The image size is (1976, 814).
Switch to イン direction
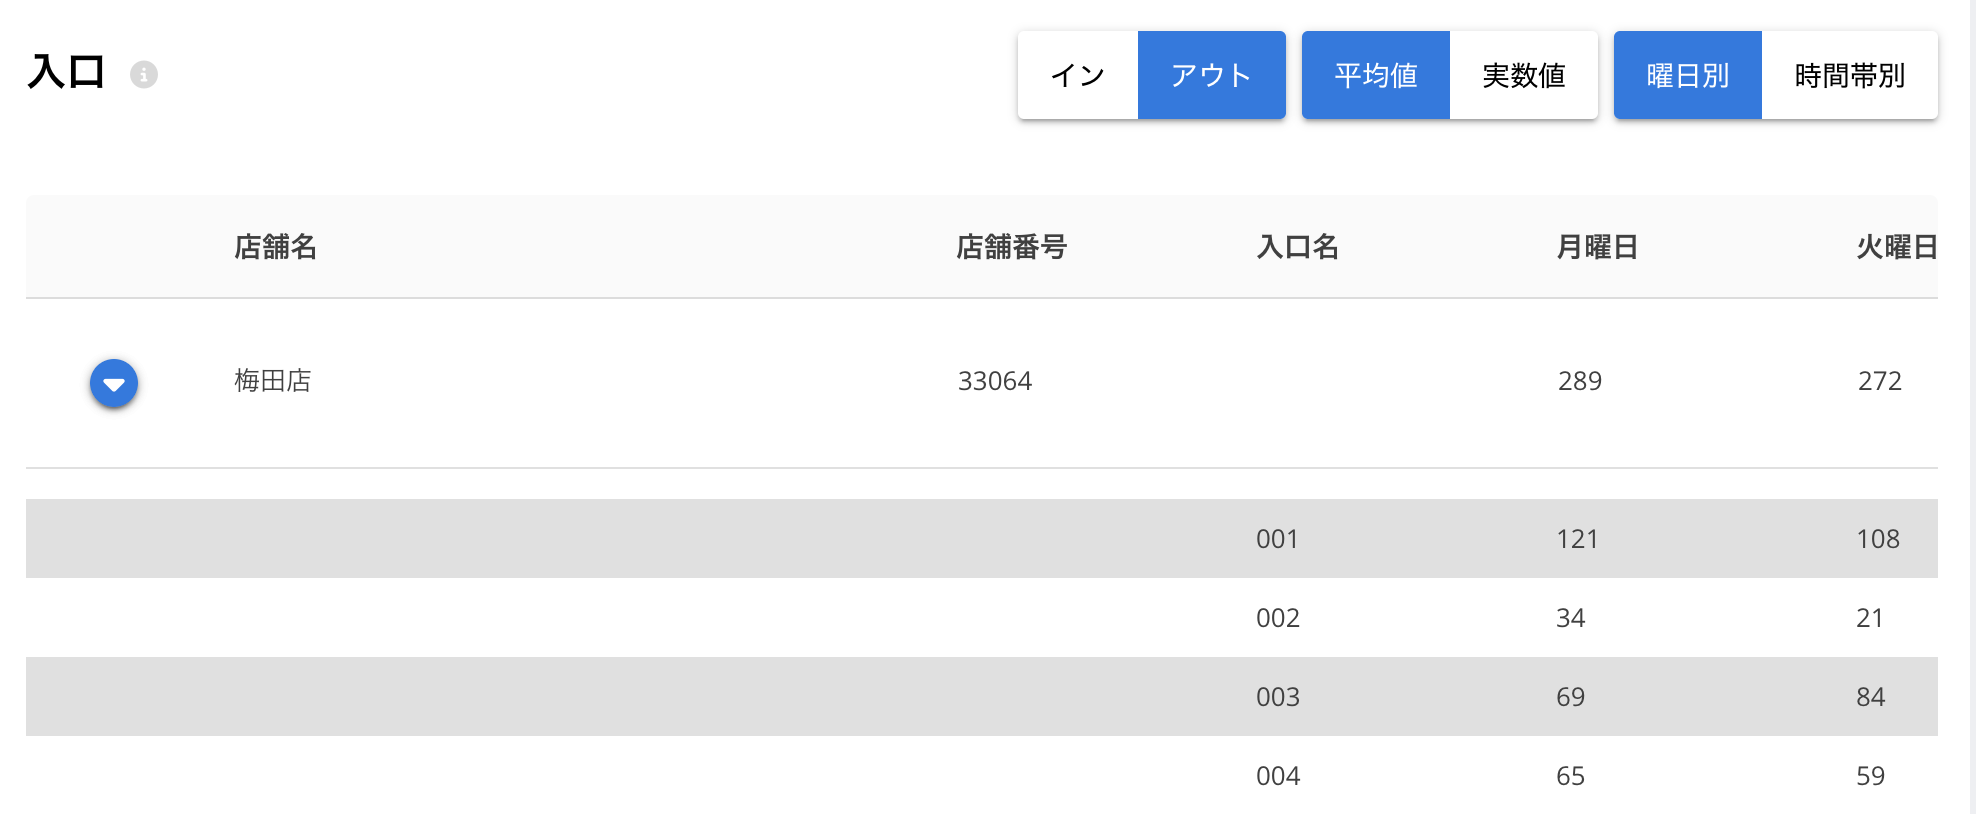(1078, 75)
